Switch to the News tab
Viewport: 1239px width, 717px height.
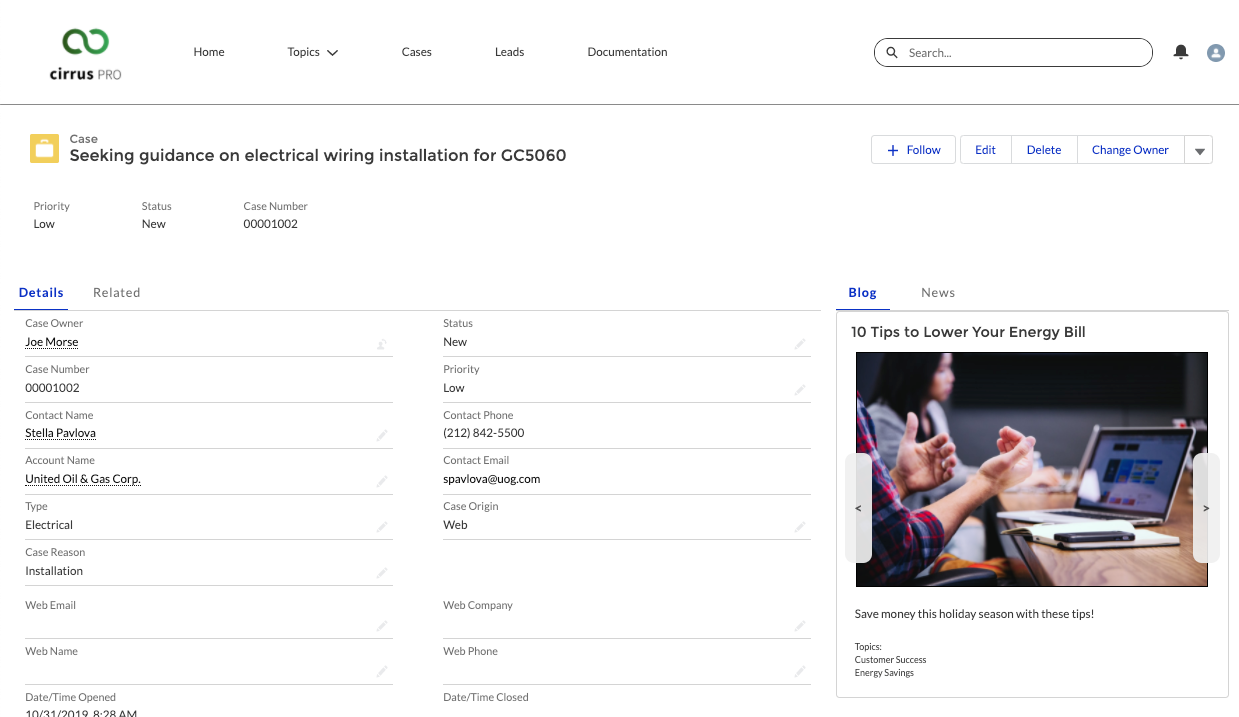[x=937, y=293]
